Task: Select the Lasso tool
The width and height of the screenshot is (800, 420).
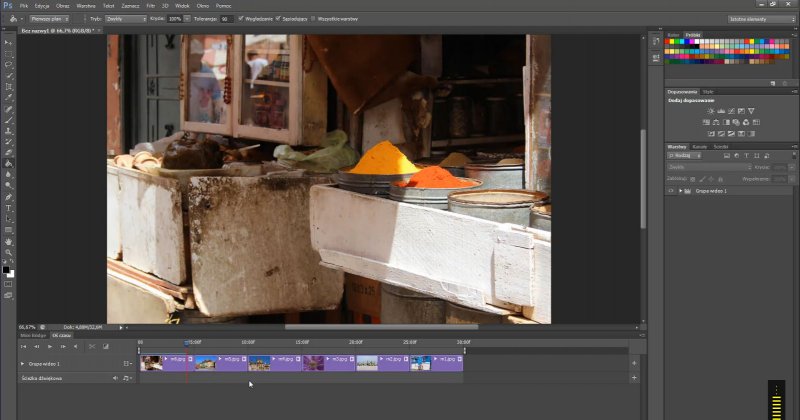Action: click(8, 64)
